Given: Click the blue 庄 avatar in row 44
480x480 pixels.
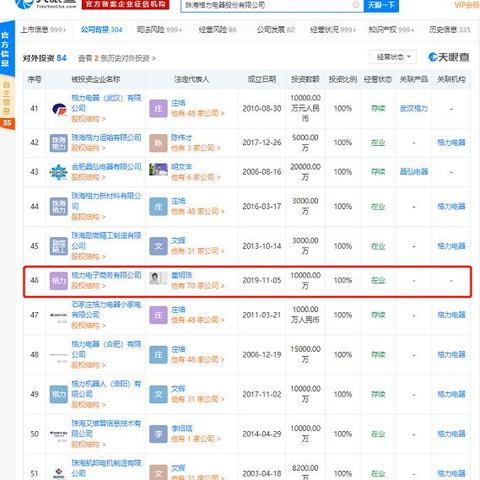Looking at the screenshot, I should [x=158, y=207].
